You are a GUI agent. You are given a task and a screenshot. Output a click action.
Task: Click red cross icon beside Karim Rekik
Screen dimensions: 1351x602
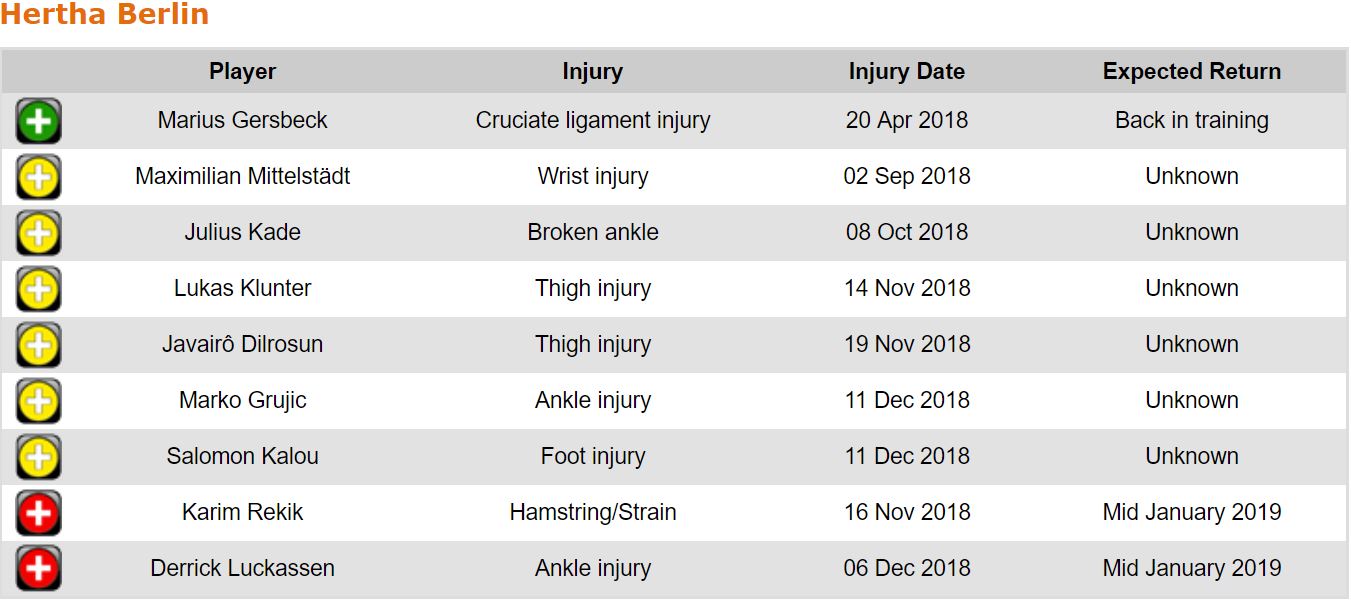(x=38, y=514)
